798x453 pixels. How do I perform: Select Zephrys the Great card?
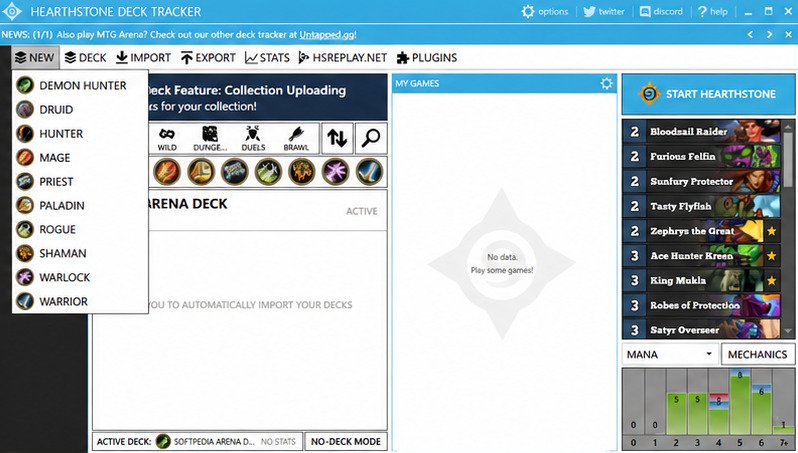702,231
